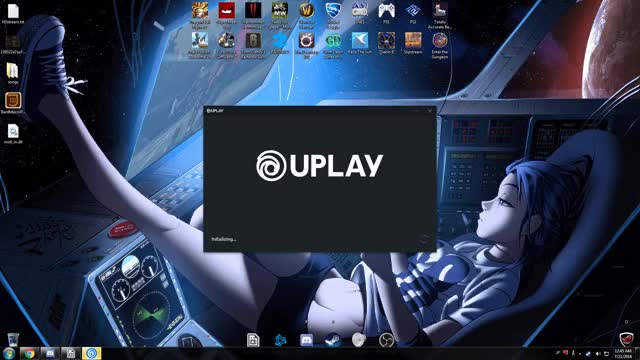The width and height of the screenshot is (640, 360).
Task: Select the Uplay taskbar button
Action: 91,353
